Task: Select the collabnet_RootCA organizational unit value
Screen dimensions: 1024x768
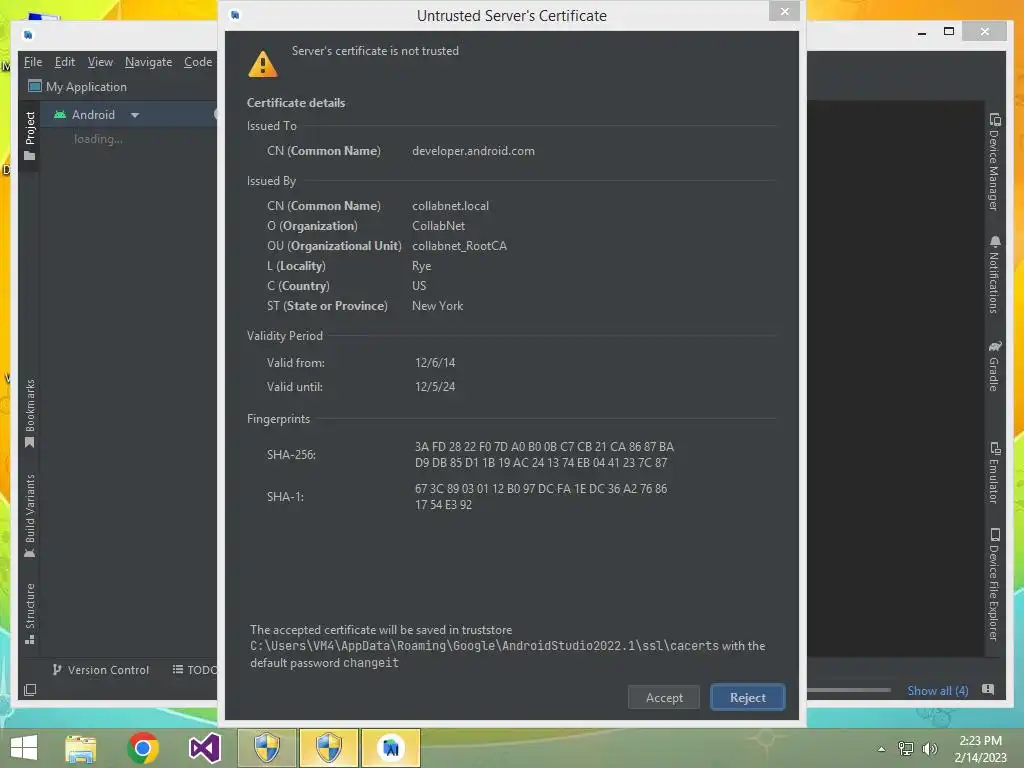Action: (459, 246)
